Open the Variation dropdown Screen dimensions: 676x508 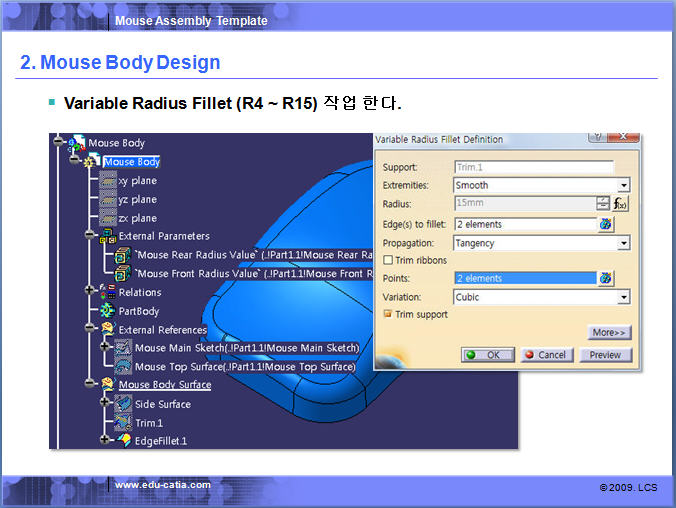[x=623, y=297]
